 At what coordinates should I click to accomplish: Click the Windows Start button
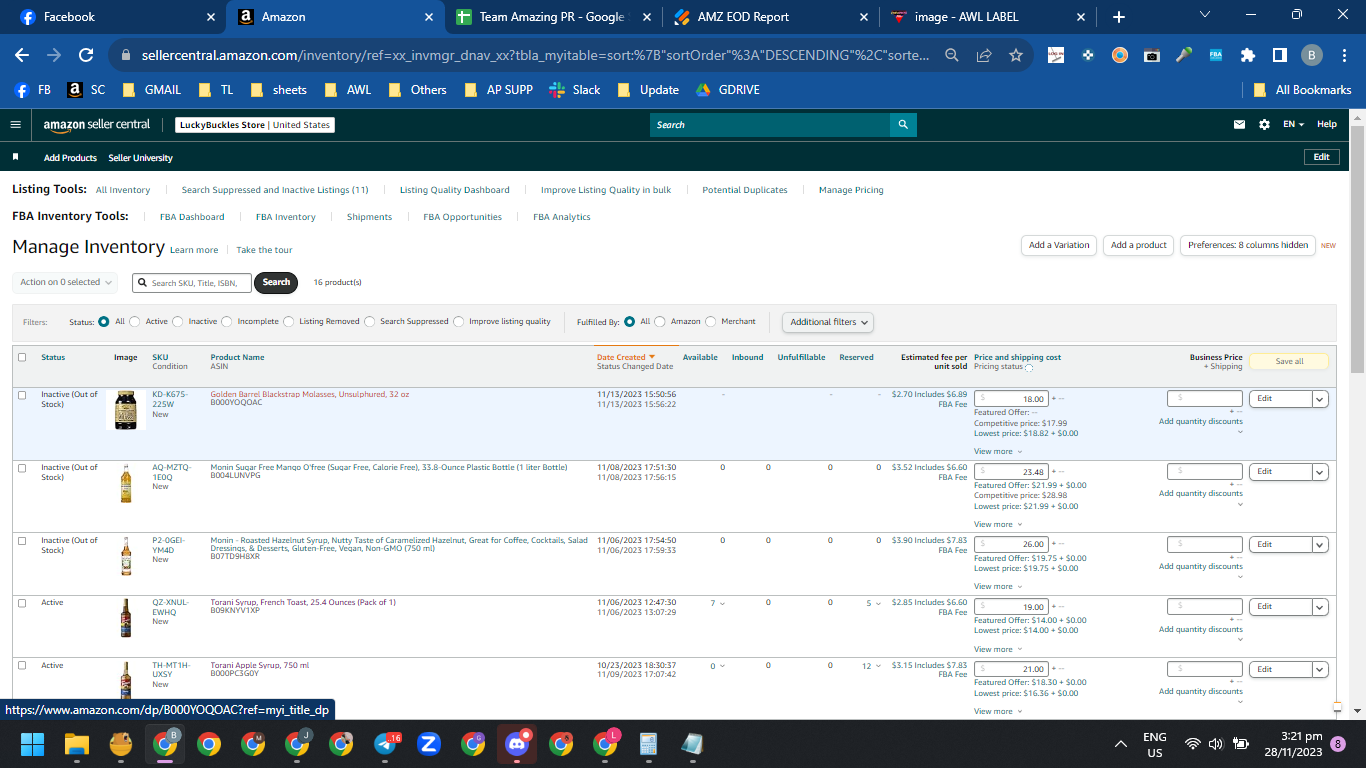33,744
